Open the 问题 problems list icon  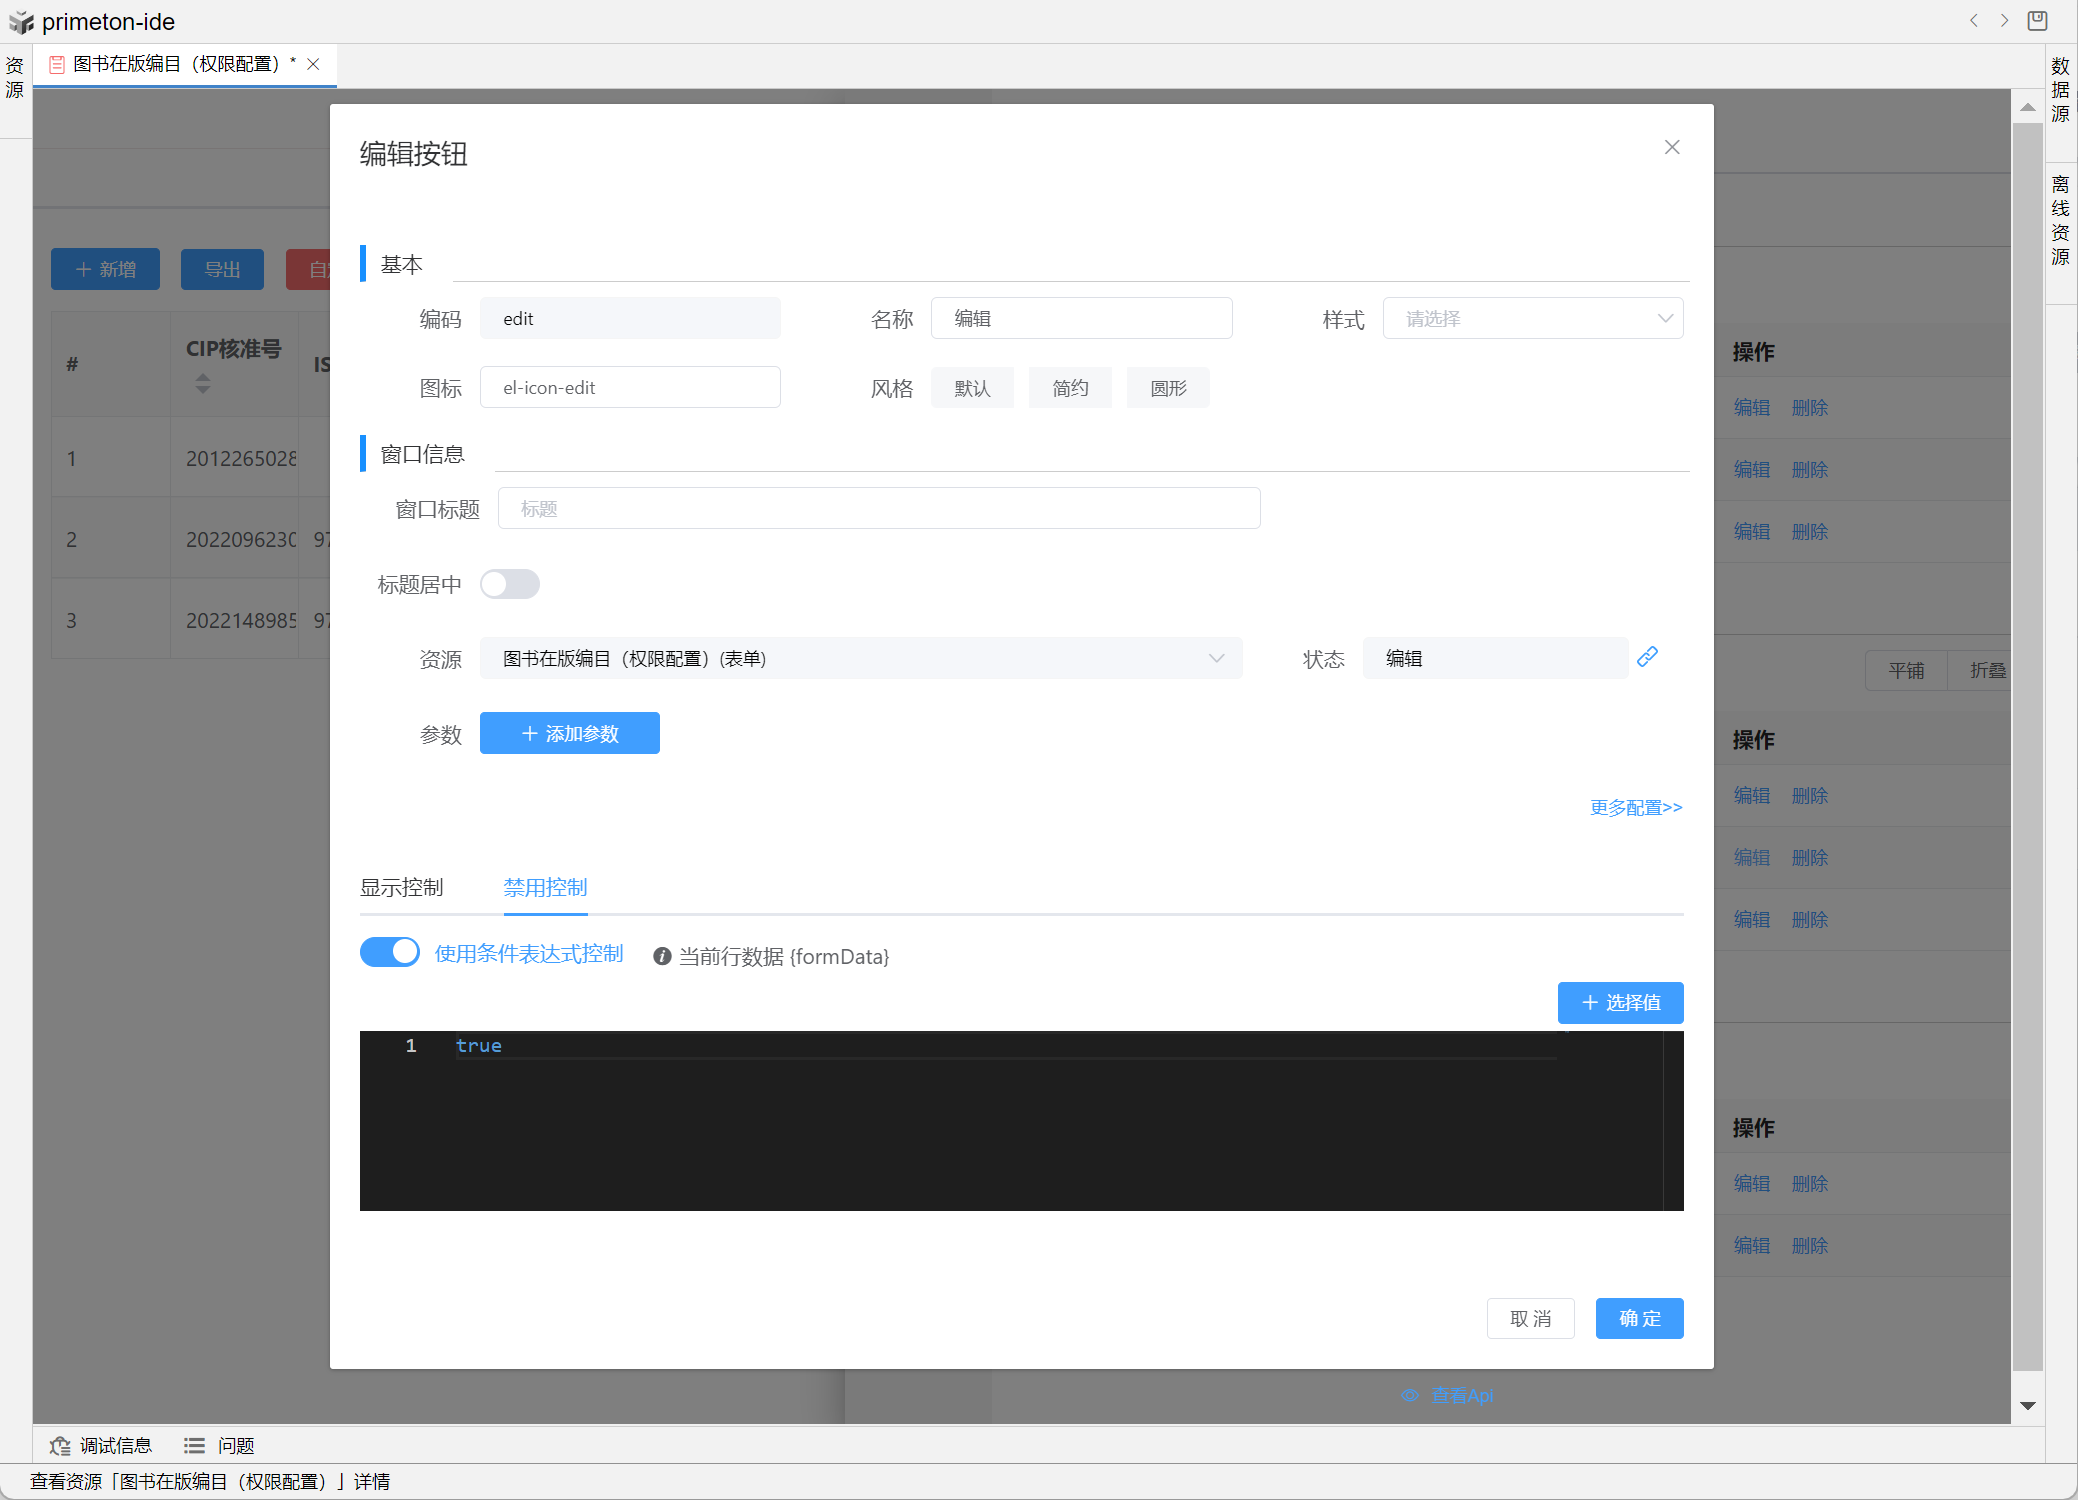[x=194, y=1445]
